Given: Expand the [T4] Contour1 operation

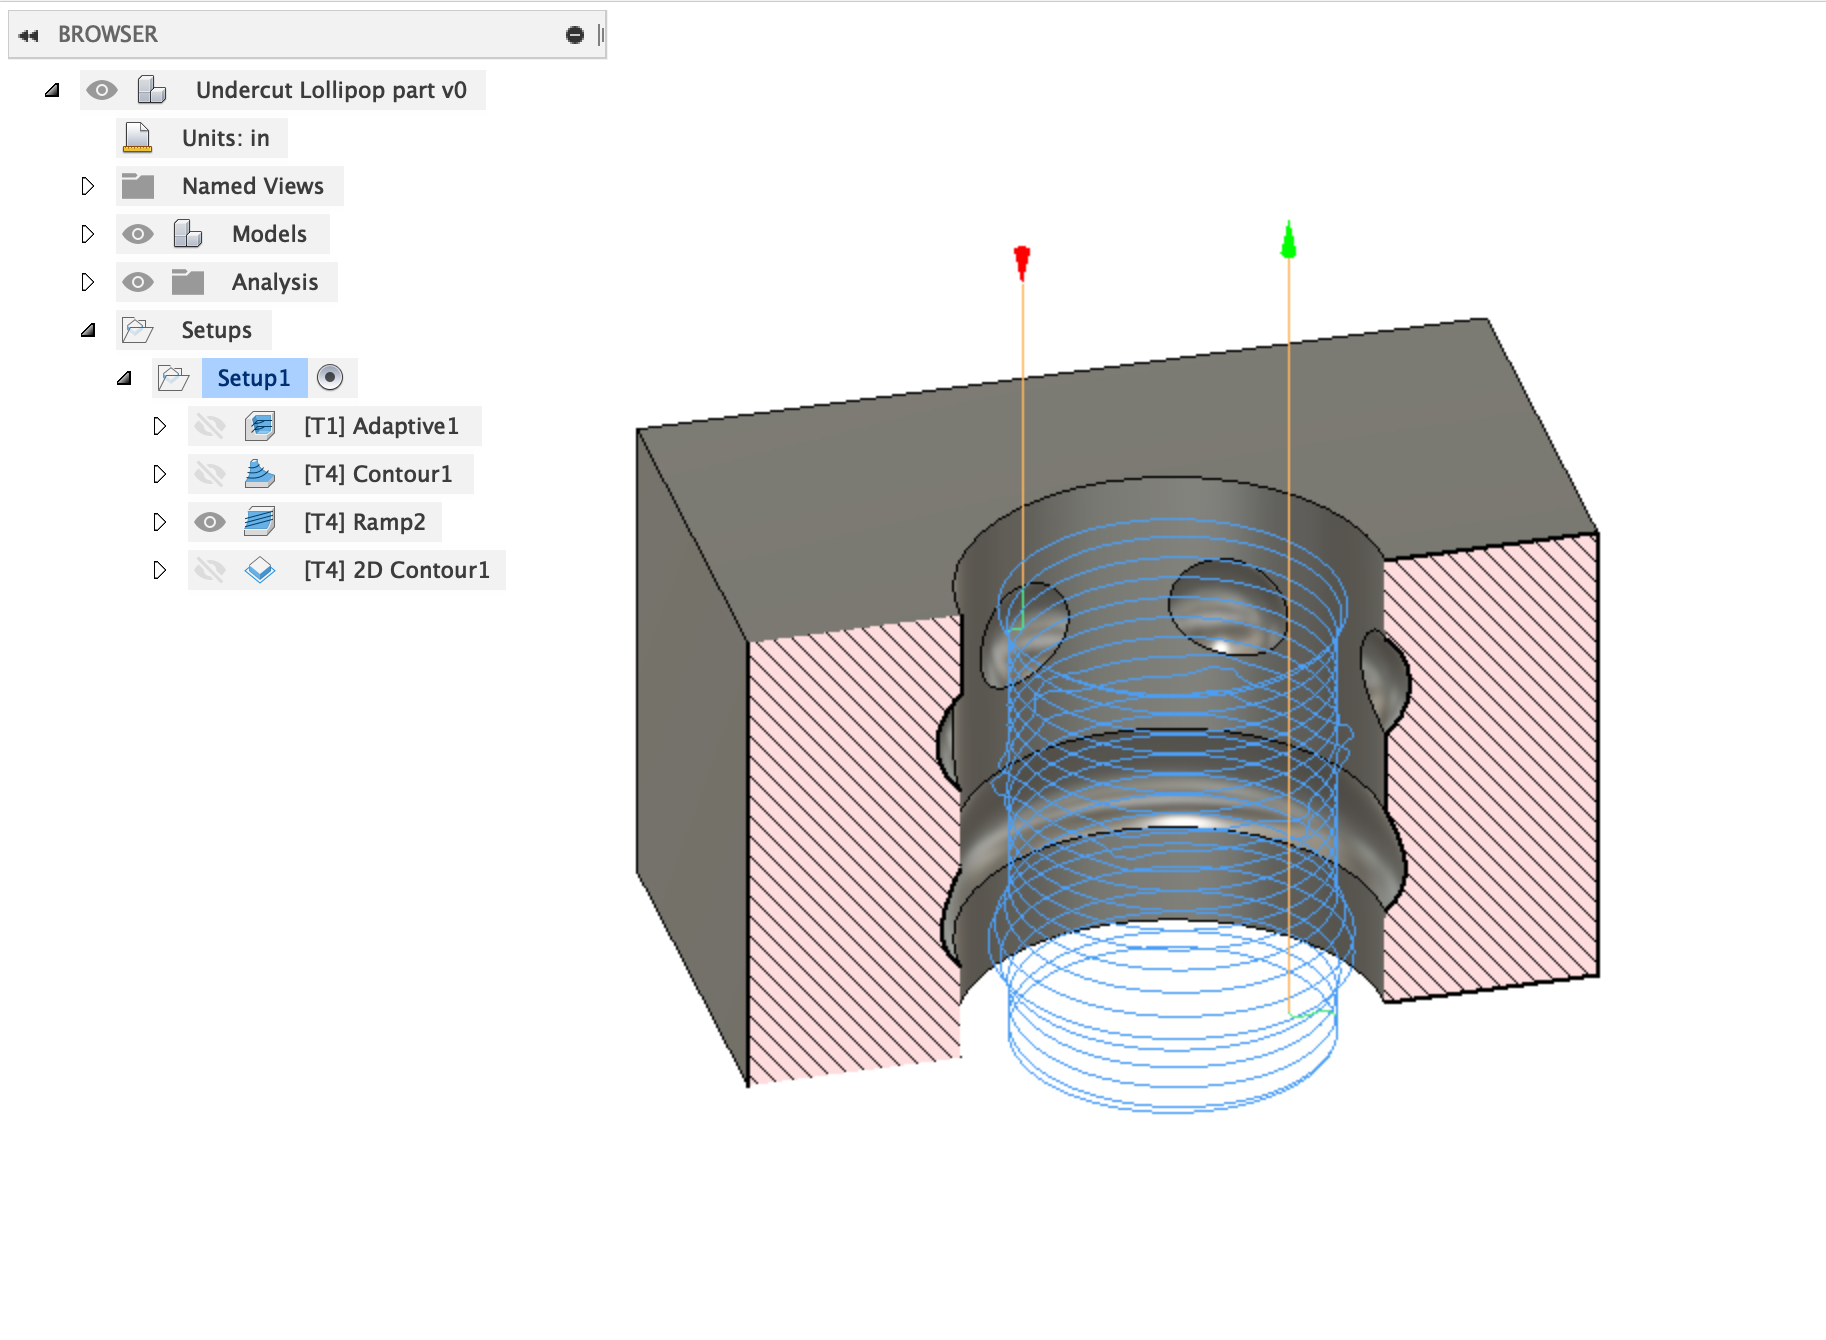Looking at the screenshot, I should [160, 473].
